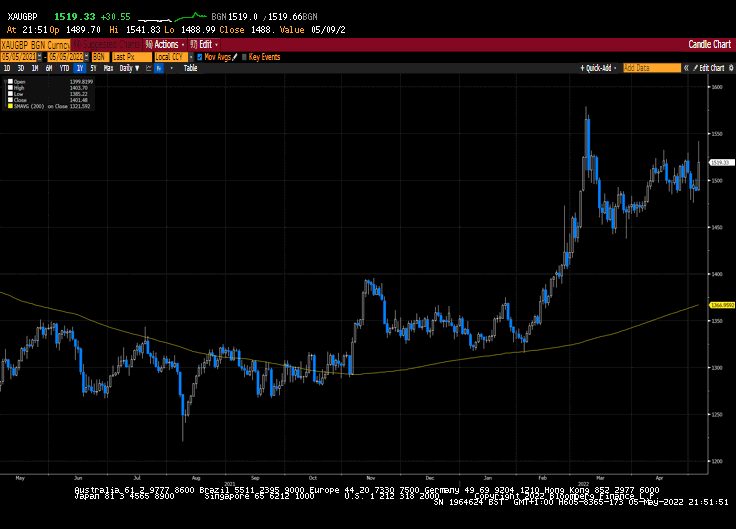
Task: Toggle the Close series legend checkbox
Action: coord(10,100)
